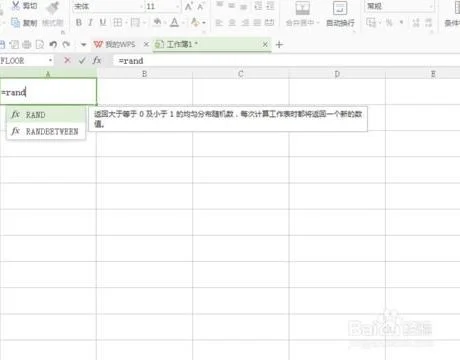Click the wrap text icon above 自动换行
Image resolution: width=460 pixels, height=360 pixels.
click(x=340, y=8)
